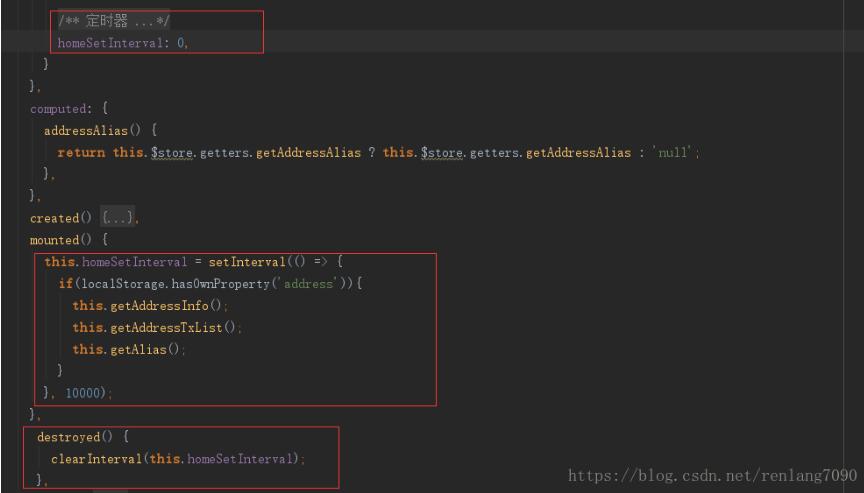864x493 pixels.
Task: Click this.homeSetInterval assignment in mounted
Action: pyautogui.click(x=116, y=262)
